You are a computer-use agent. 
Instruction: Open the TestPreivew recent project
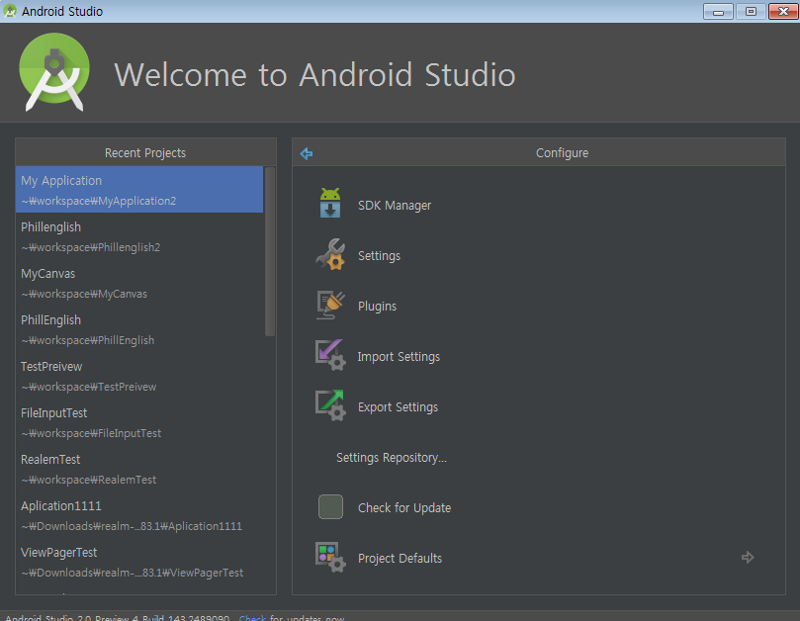pos(139,376)
